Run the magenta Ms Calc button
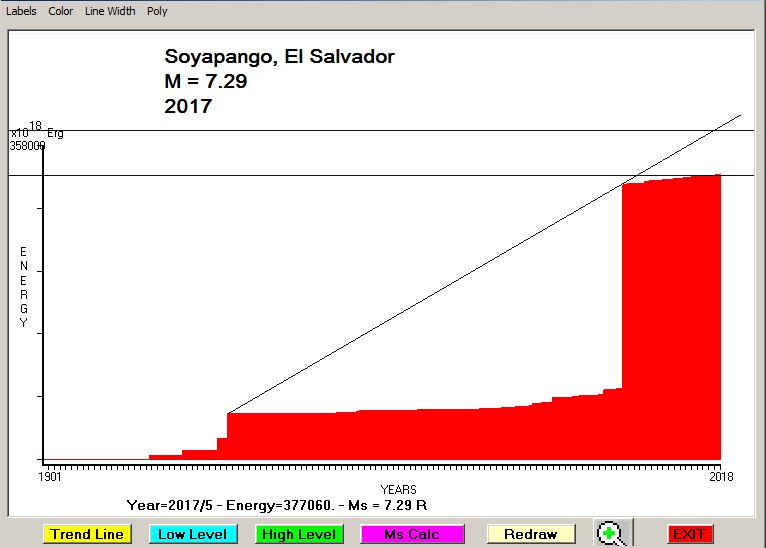This screenshot has height=548, width=766. pyautogui.click(x=412, y=534)
